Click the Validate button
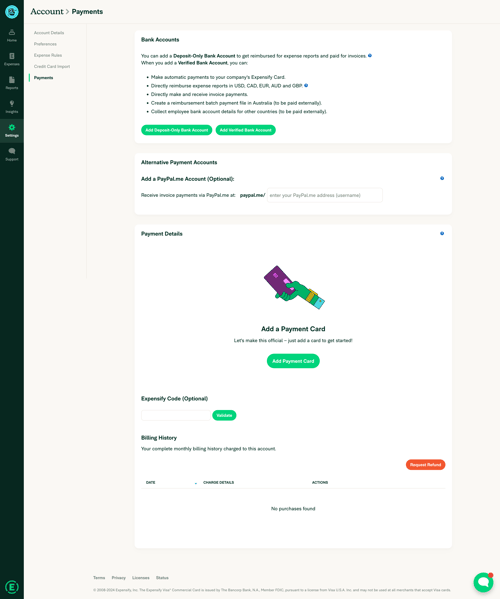Image resolution: width=500 pixels, height=599 pixels. point(224,415)
